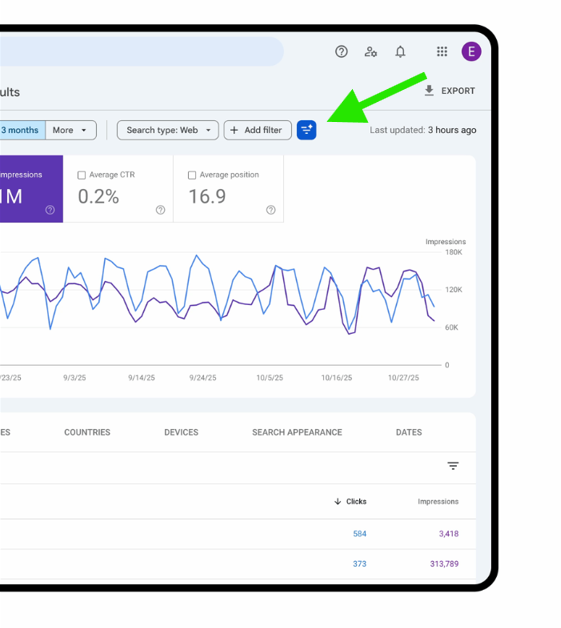Open users and settings icon

[370, 52]
